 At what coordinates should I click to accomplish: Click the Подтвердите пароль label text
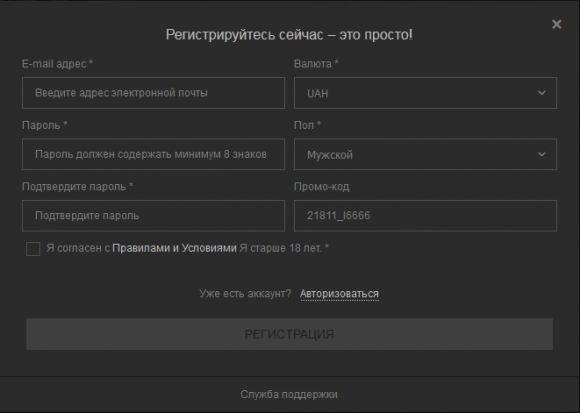click(x=78, y=187)
